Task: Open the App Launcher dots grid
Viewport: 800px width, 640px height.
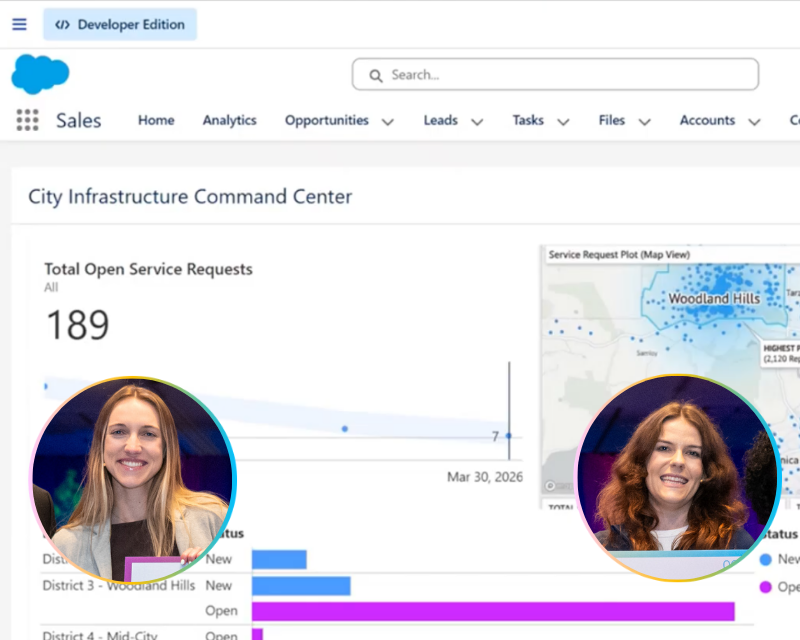Action: [28, 120]
